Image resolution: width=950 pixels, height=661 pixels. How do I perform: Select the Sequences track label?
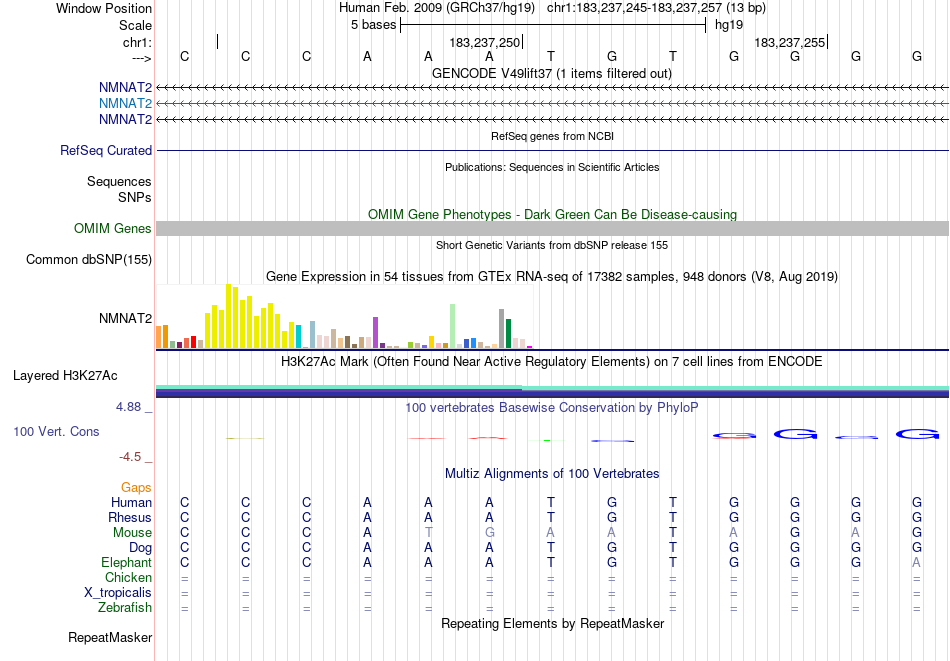coord(119,182)
